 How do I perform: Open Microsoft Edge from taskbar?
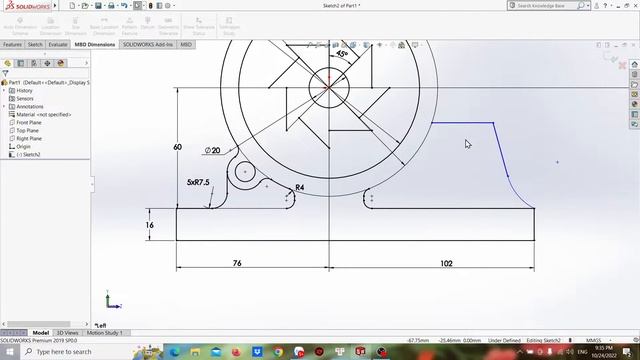(x=175, y=351)
